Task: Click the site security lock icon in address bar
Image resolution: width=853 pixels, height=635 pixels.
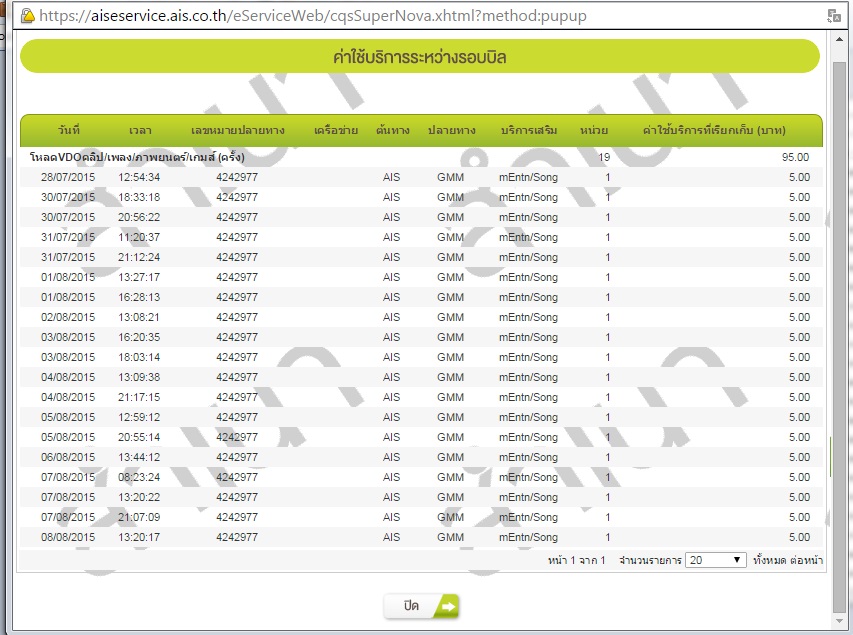Action: pyautogui.click(x=27, y=16)
